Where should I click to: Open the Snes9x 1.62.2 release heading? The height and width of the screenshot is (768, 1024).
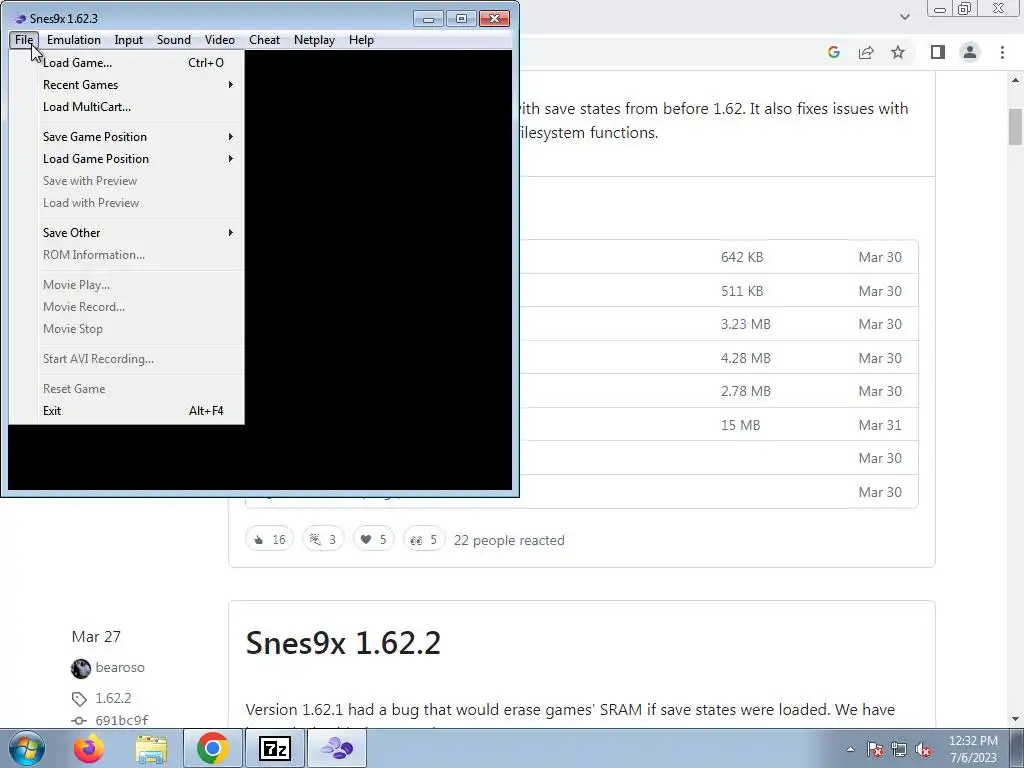coord(343,643)
